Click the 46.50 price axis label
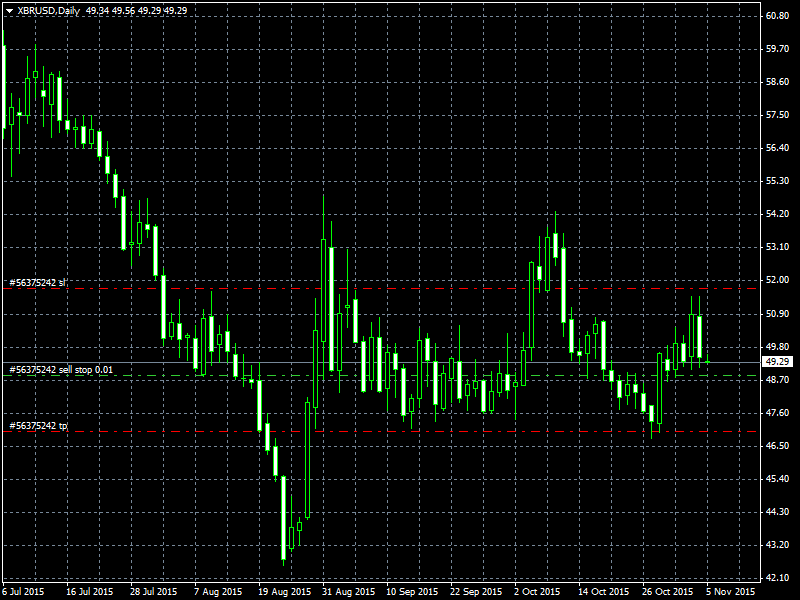Screen dimensions: 800x600 point(778,446)
